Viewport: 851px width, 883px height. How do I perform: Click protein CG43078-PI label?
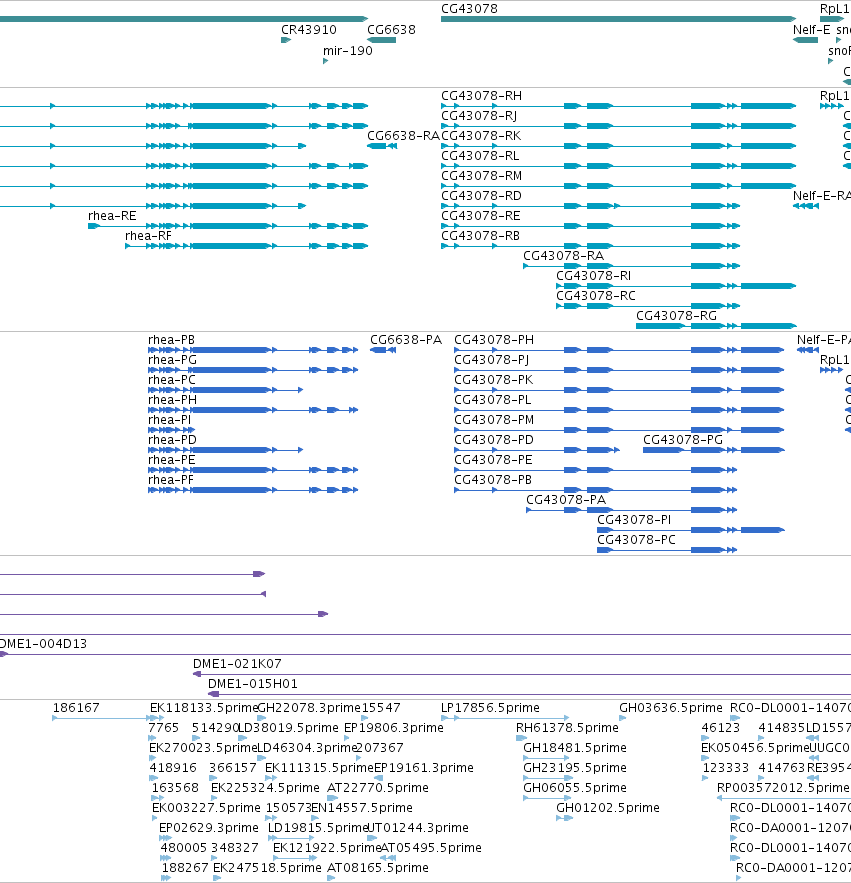634,519
